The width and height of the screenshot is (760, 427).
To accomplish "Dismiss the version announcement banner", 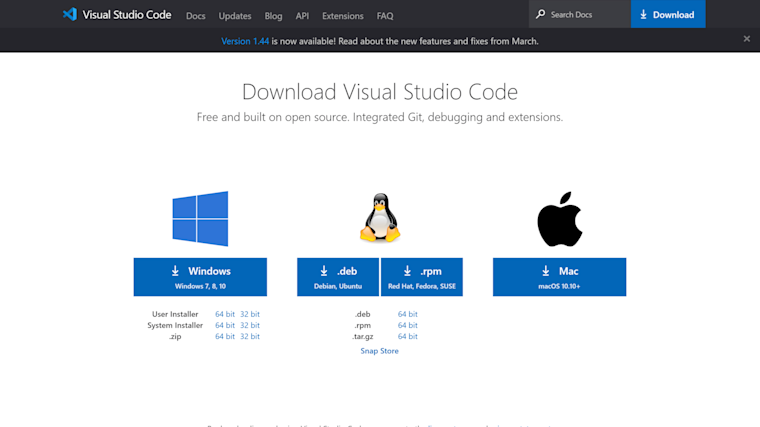I will pos(746,39).
